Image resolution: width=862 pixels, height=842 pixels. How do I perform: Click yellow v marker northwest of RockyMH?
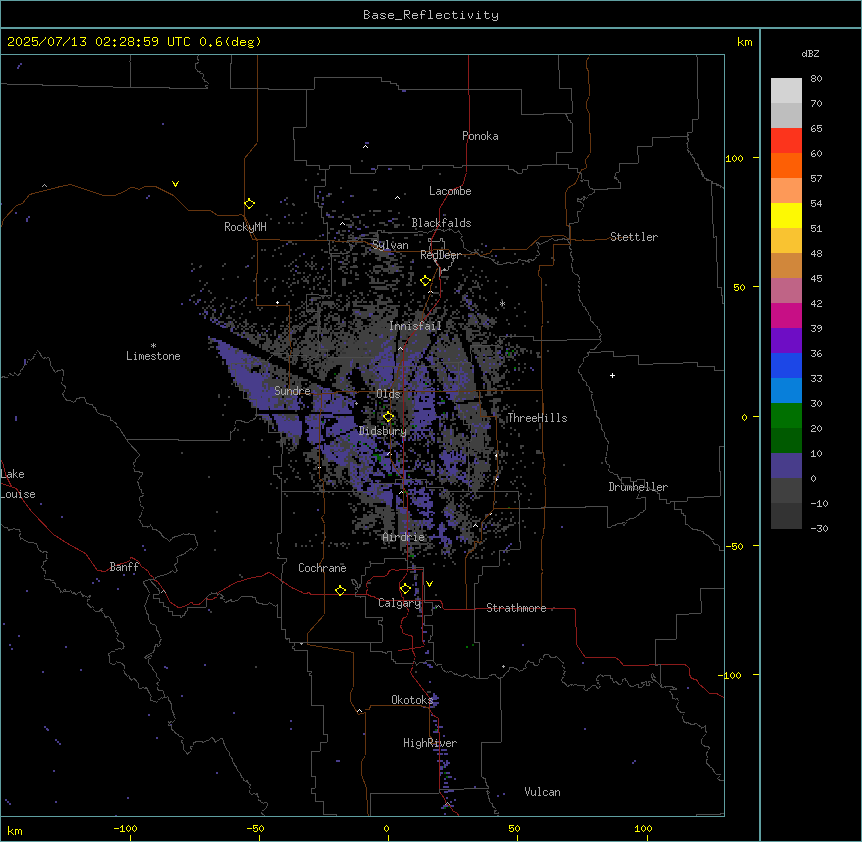pos(175,184)
